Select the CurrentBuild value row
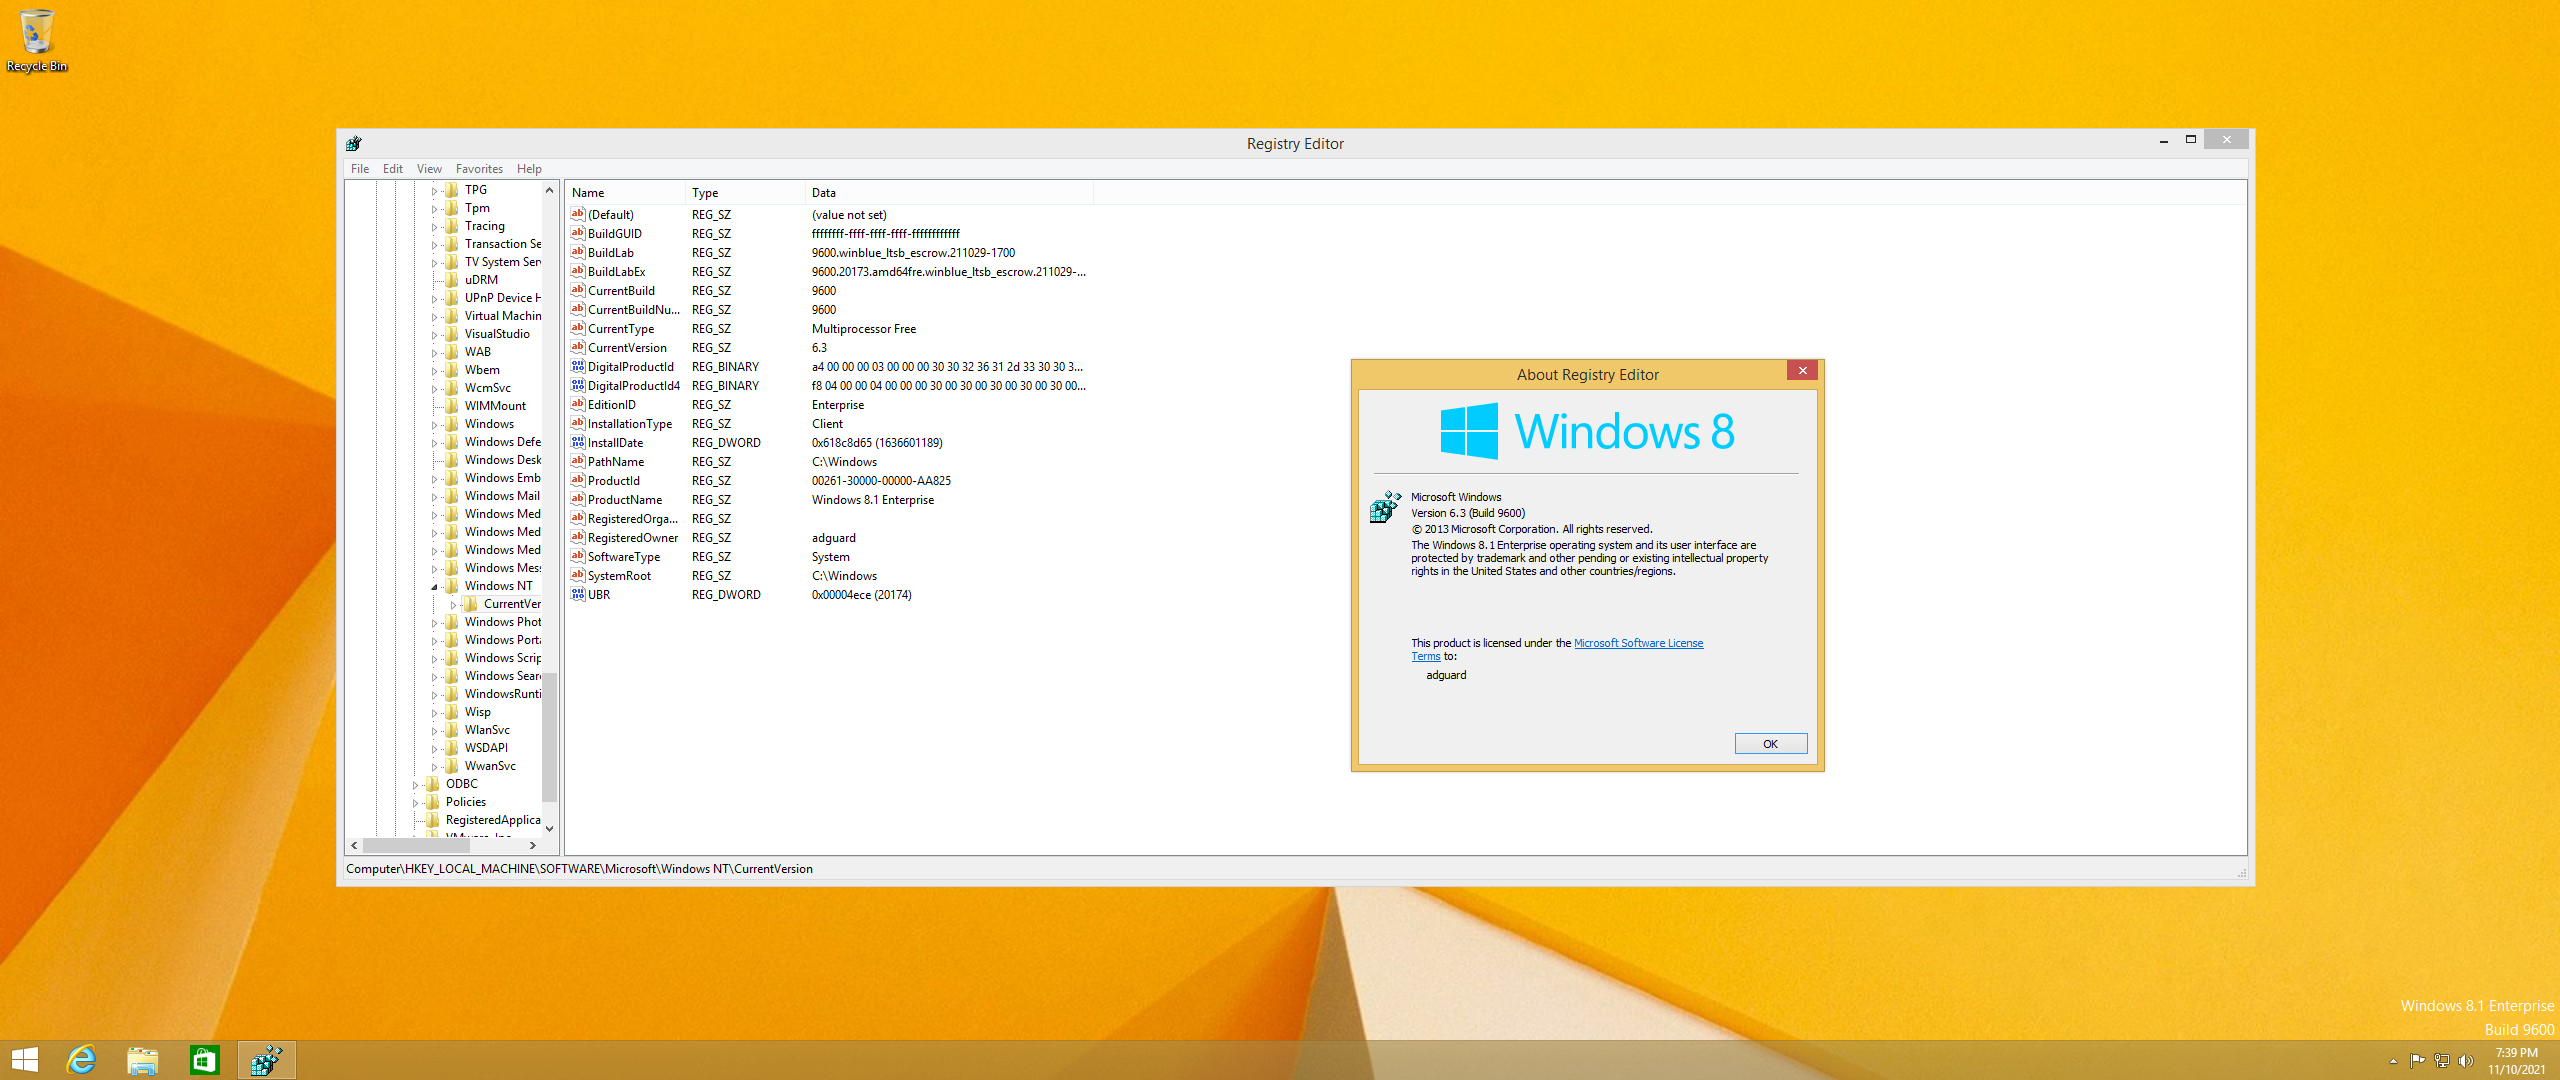 (x=830, y=291)
